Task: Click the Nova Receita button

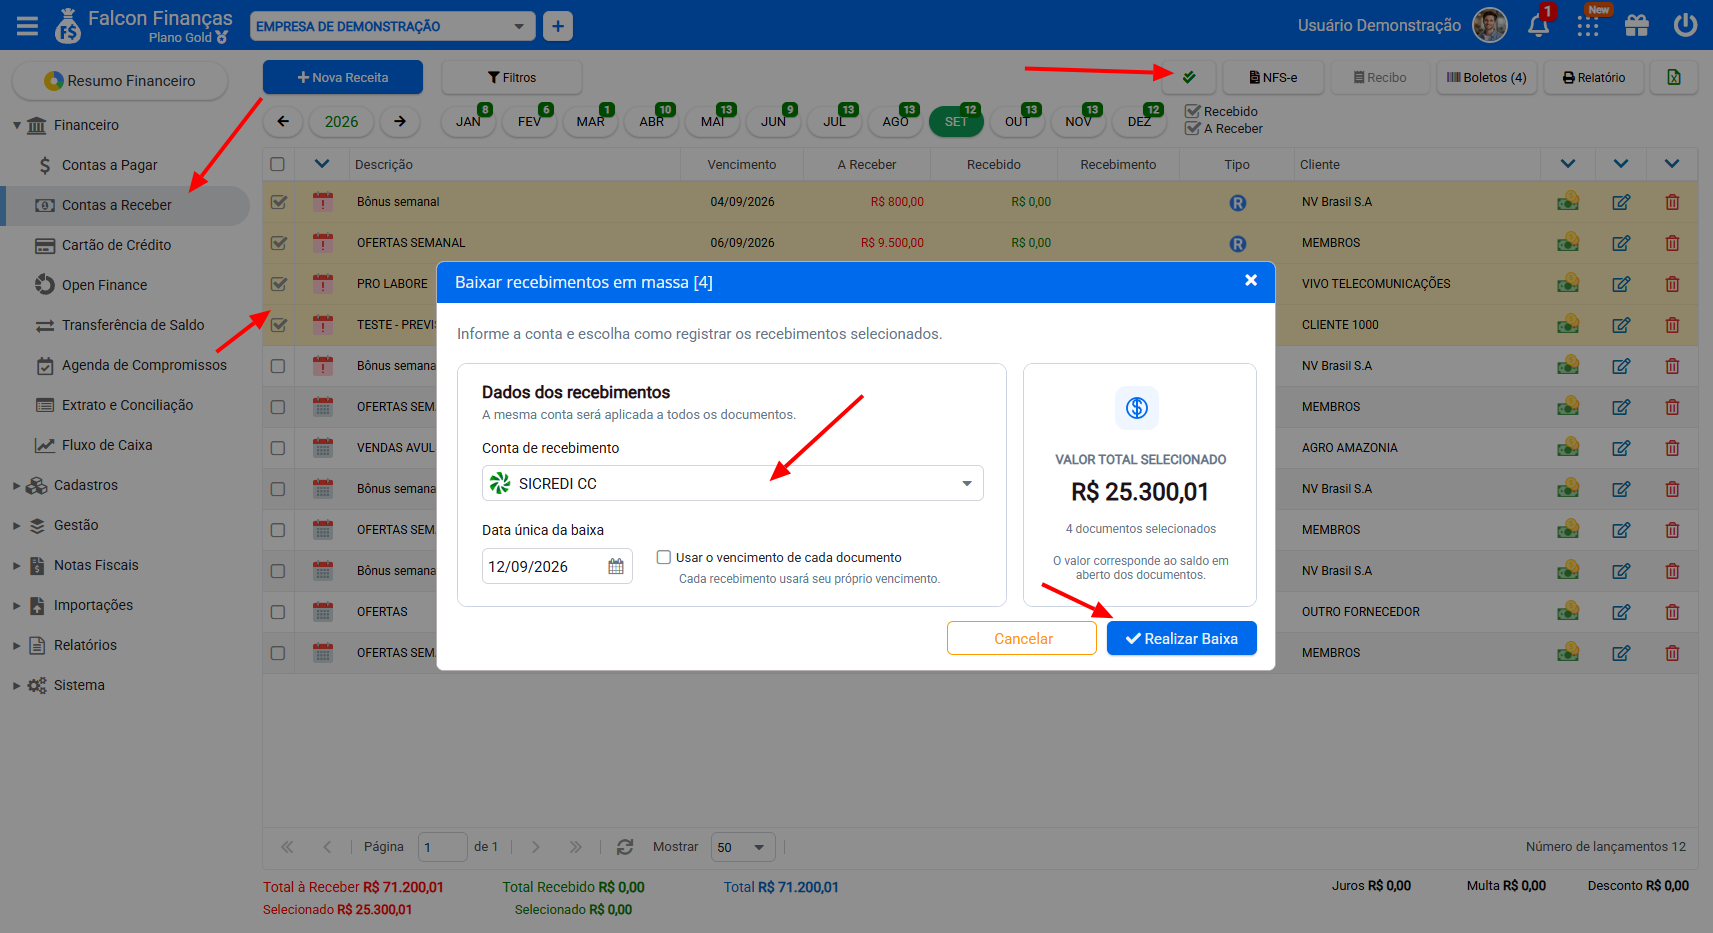Action: (x=343, y=77)
